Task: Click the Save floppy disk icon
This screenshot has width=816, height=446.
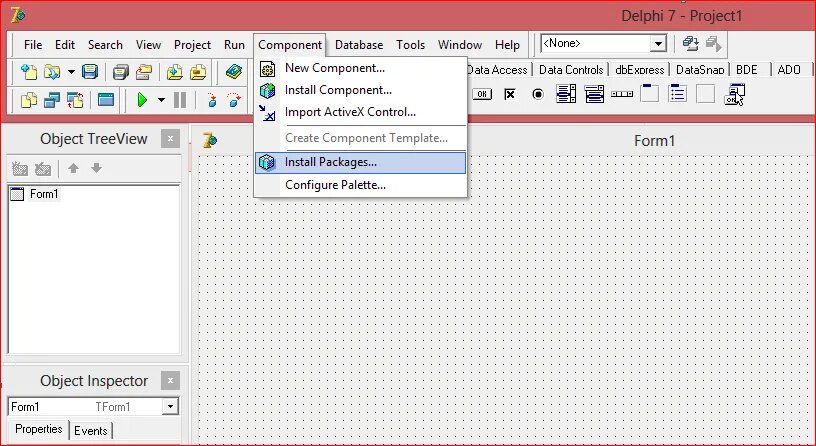Action: click(x=90, y=71)
